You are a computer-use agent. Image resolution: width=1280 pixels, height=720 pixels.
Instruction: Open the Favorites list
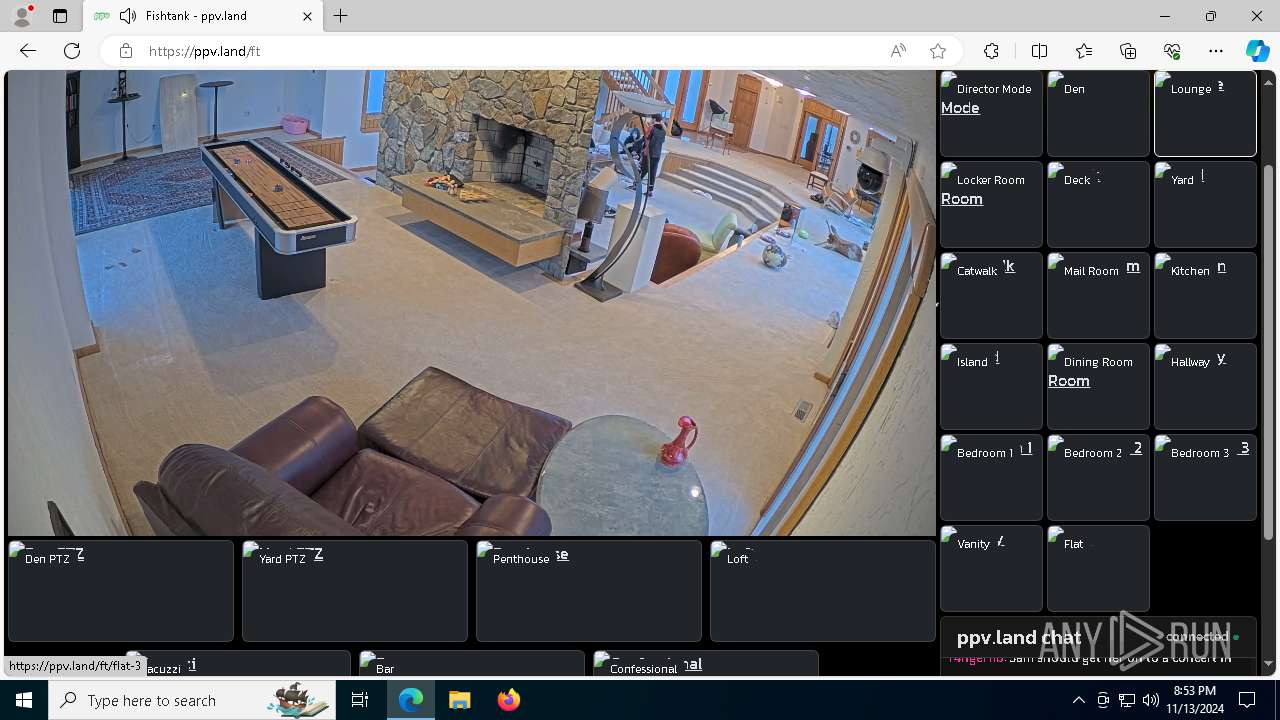pyautogui.click(x=1084, y=51)
